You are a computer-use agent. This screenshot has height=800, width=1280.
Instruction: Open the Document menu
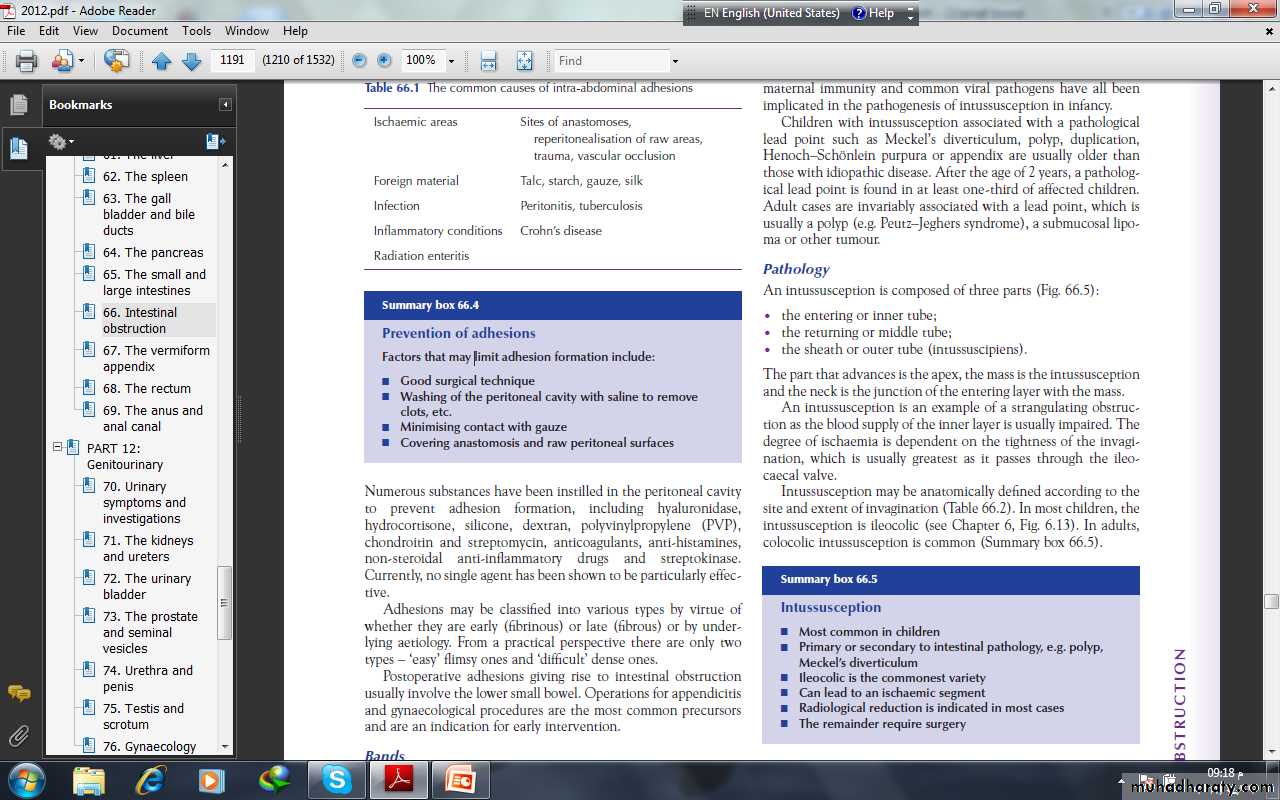tap(139, 31)
